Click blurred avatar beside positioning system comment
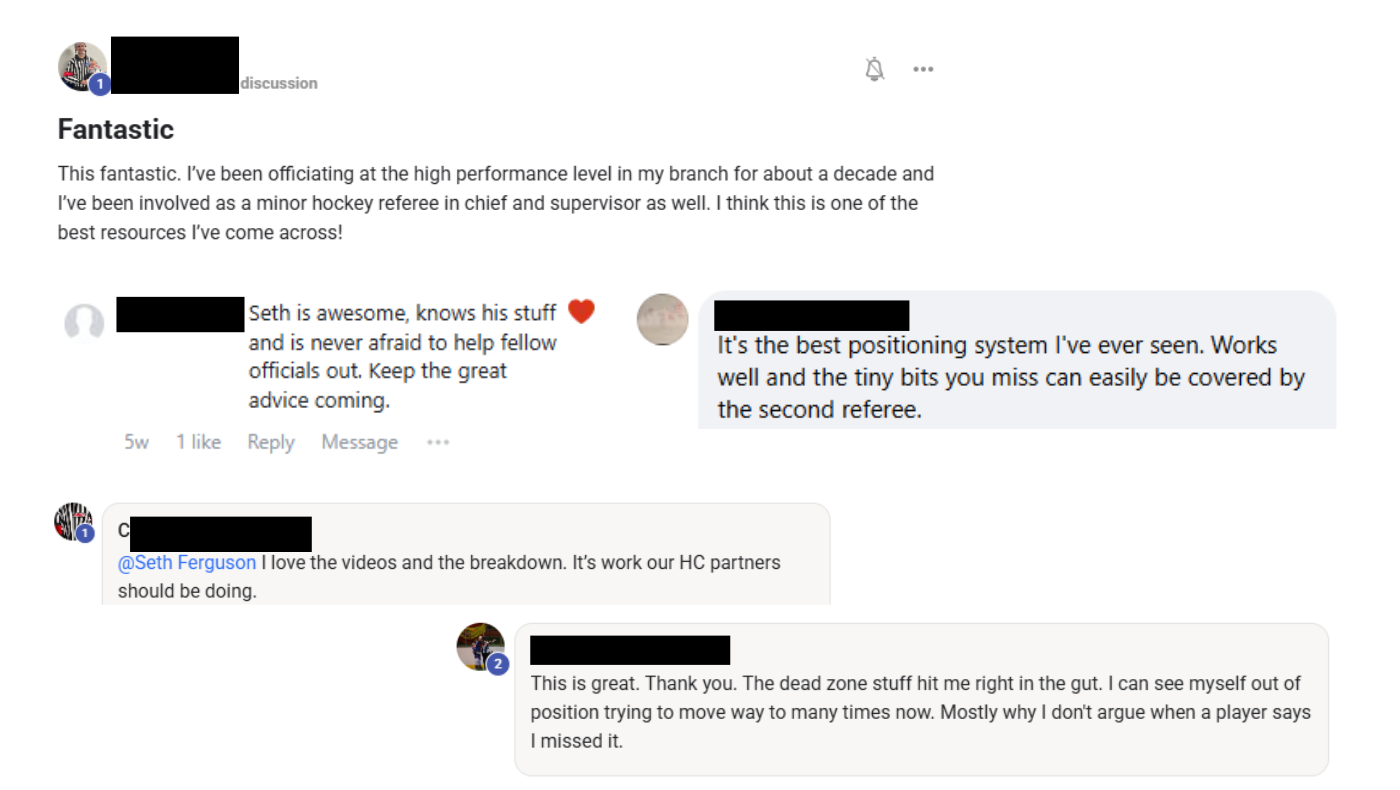This screenshot has height=790, width=1400. pos(663,319)
